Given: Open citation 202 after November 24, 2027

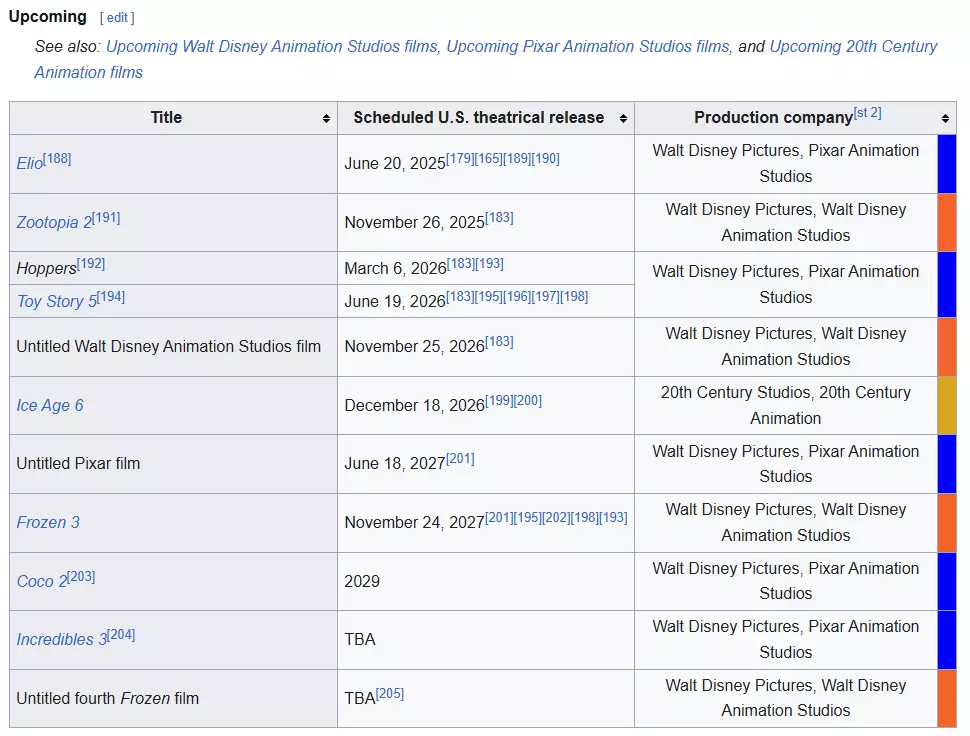Looking at the screenshot, I should 556,517.
